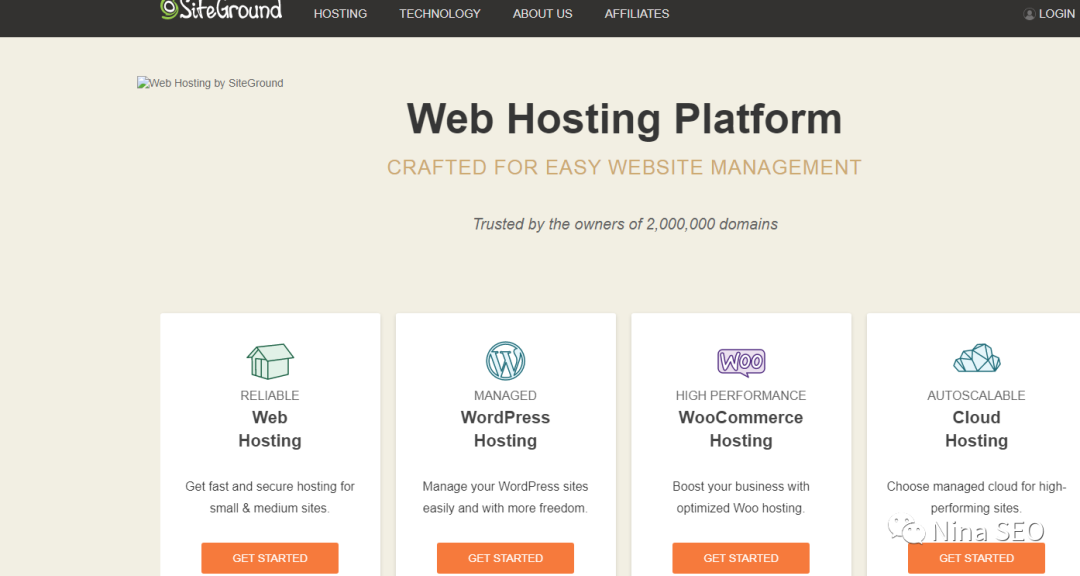Click the WooCommerce Woo icon
The width and height of the screenshot is (1080, 576).
(x=741, y=362)
